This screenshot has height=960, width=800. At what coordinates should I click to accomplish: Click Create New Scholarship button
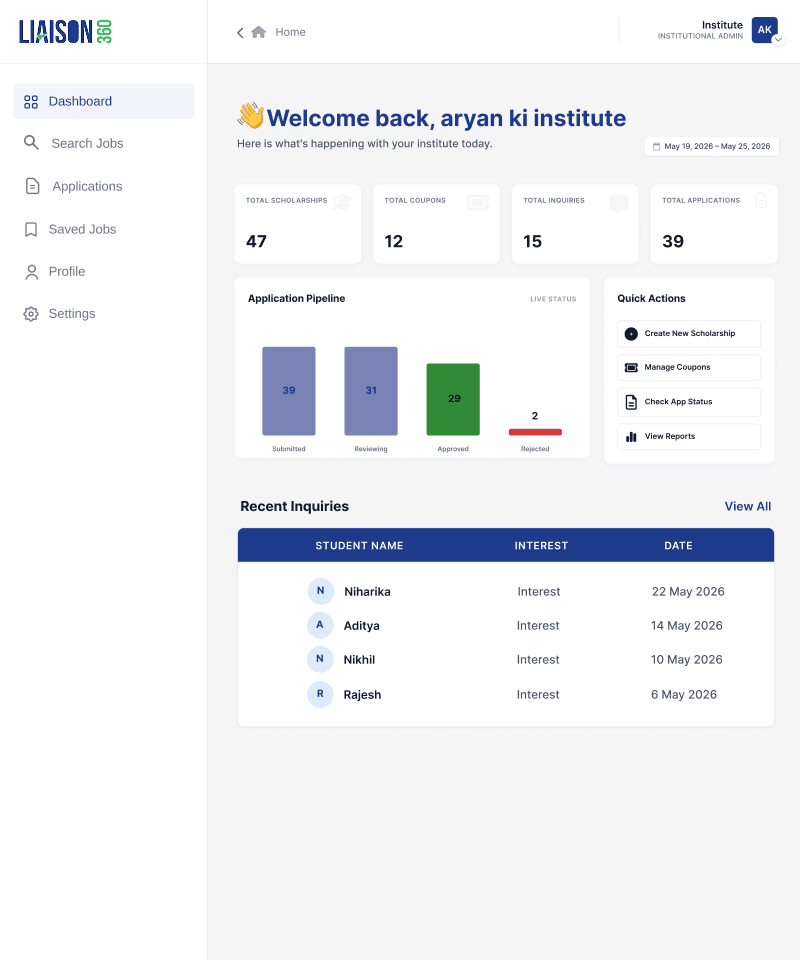[689, 334]
